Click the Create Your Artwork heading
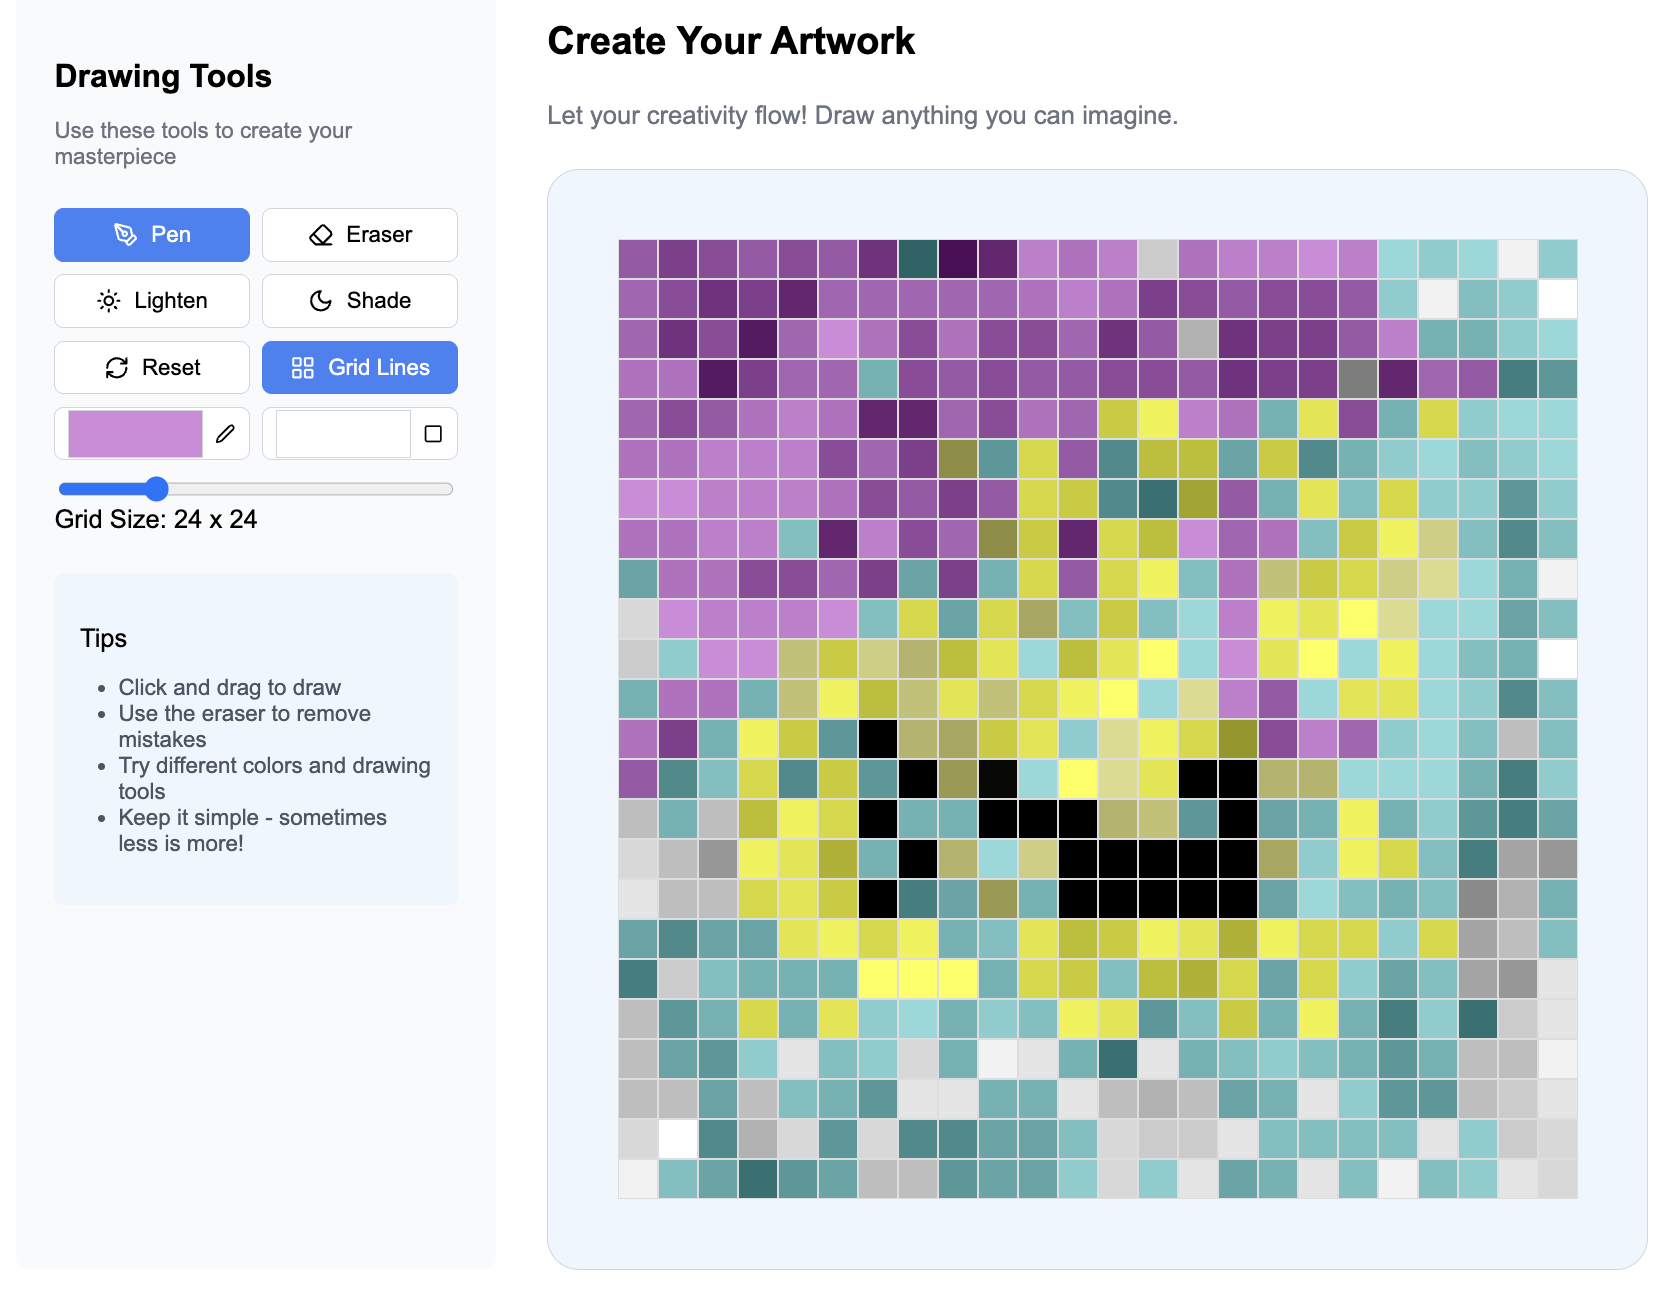The width and height of the screenshot is (1654, 1298). [x=731, y=41]
